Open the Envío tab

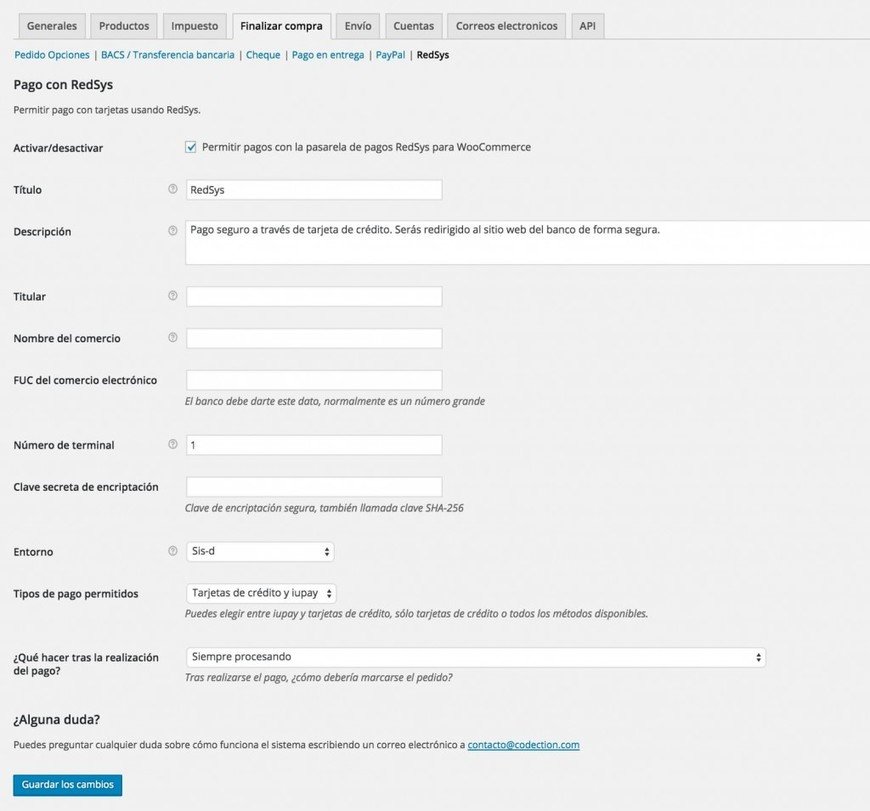point(358,26)
